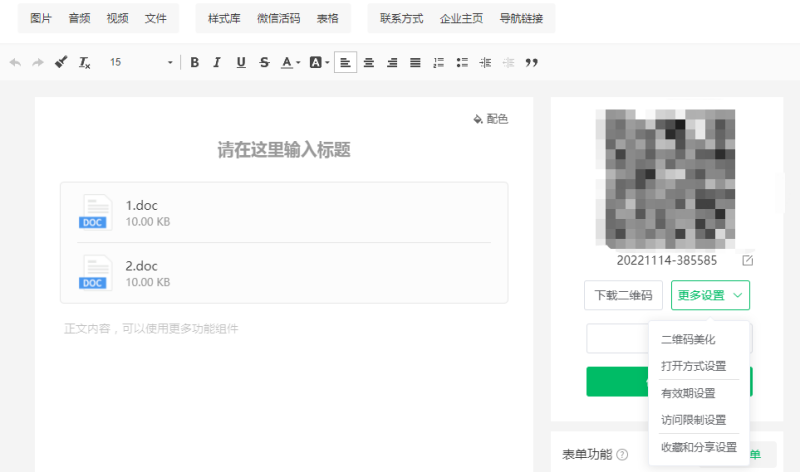Image resolution: width=800 pixels, height=472 pixels.
Task: Align text left
Action: pyautogui.click(x=345, y=62)
